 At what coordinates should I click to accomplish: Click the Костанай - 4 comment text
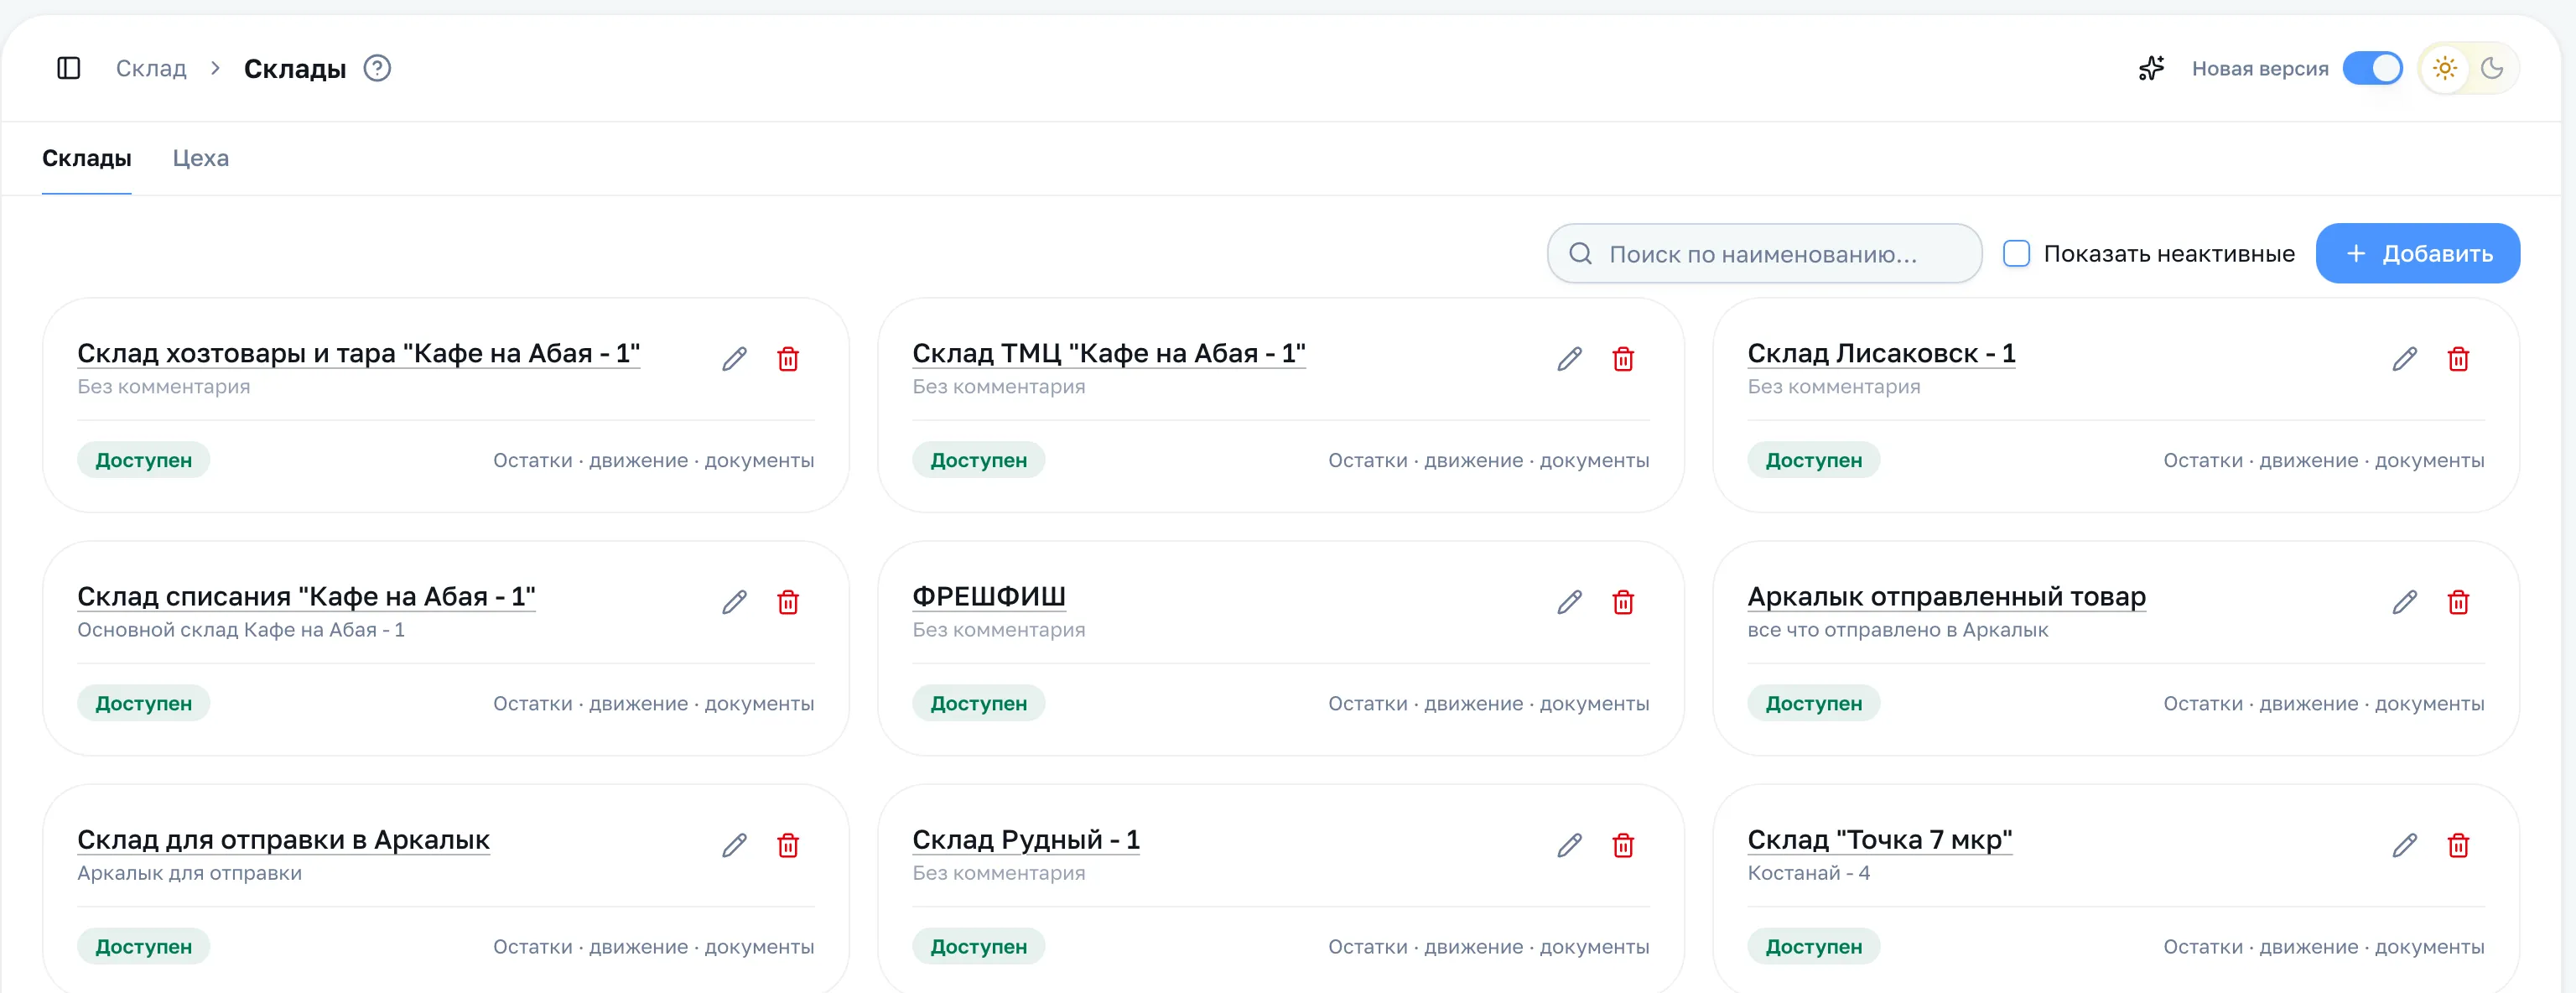coord(1808,873)
